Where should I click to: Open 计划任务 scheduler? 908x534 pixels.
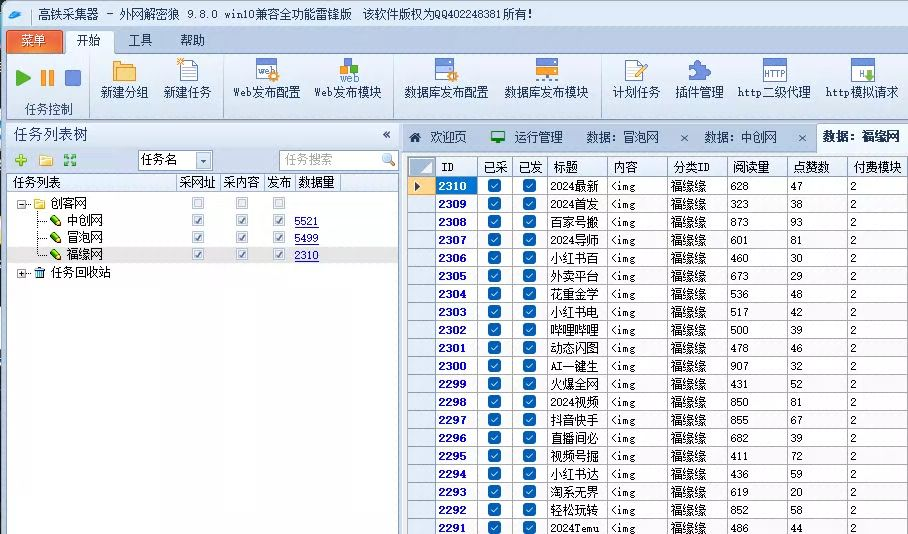pos(636,79)
